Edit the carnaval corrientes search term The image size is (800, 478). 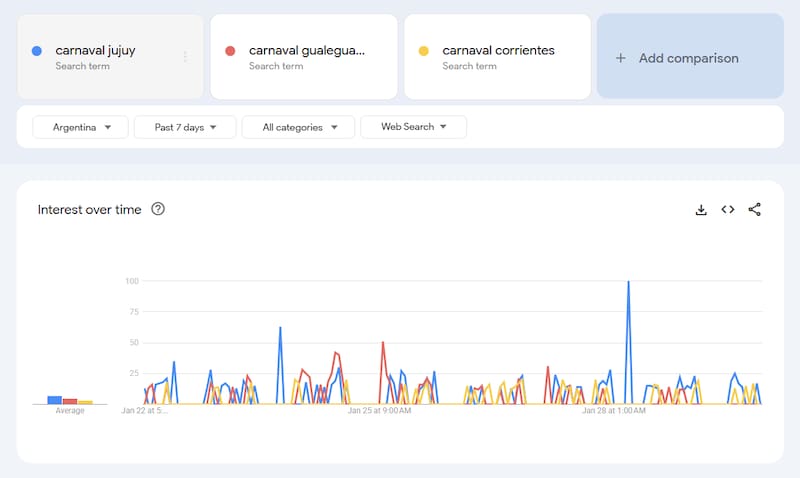(498, 51)
